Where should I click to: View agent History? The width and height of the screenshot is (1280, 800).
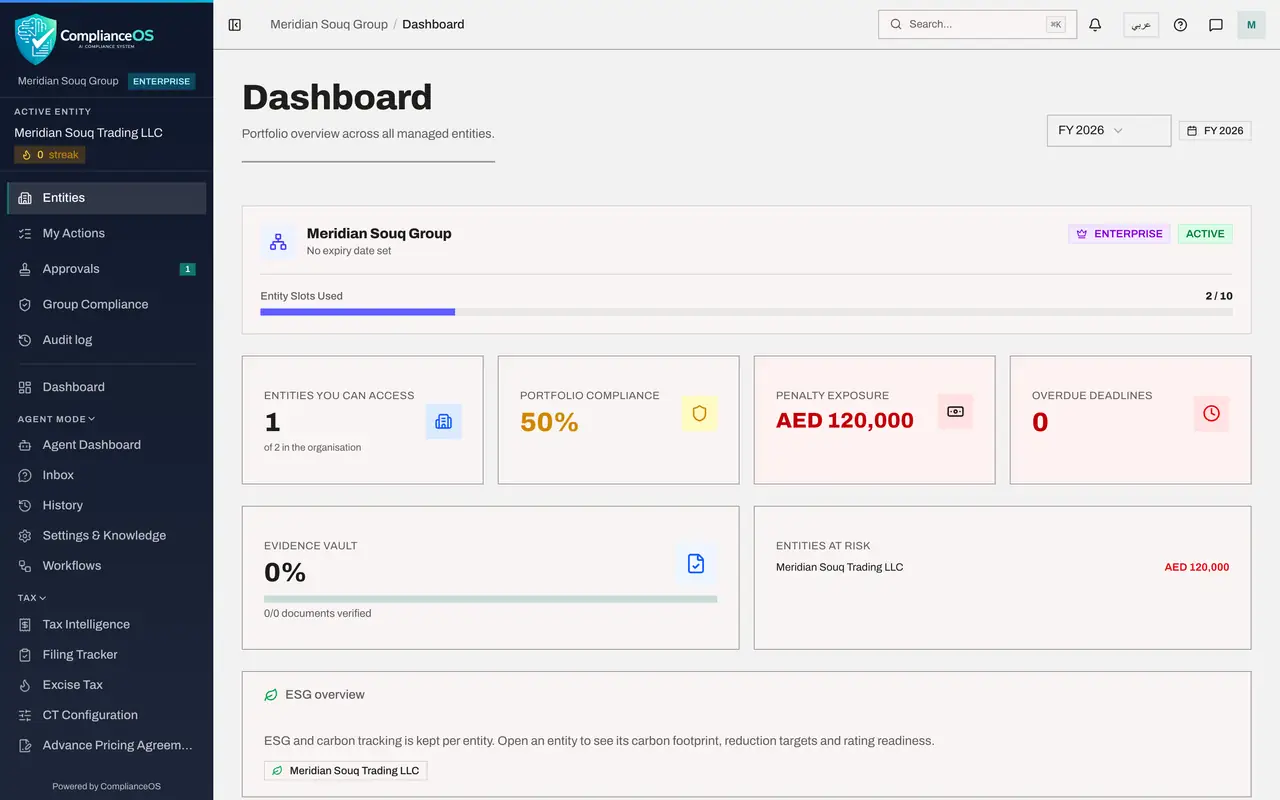pos(107,505)
